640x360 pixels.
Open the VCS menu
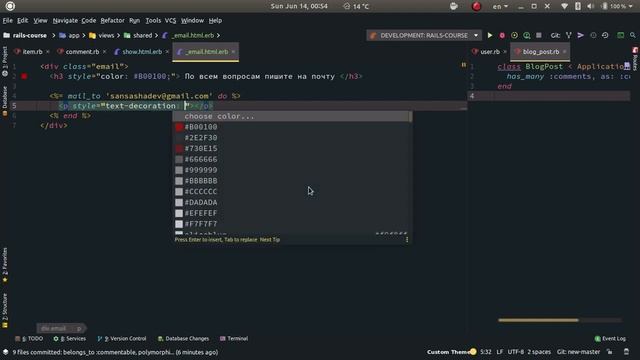[x=170, y=20]
